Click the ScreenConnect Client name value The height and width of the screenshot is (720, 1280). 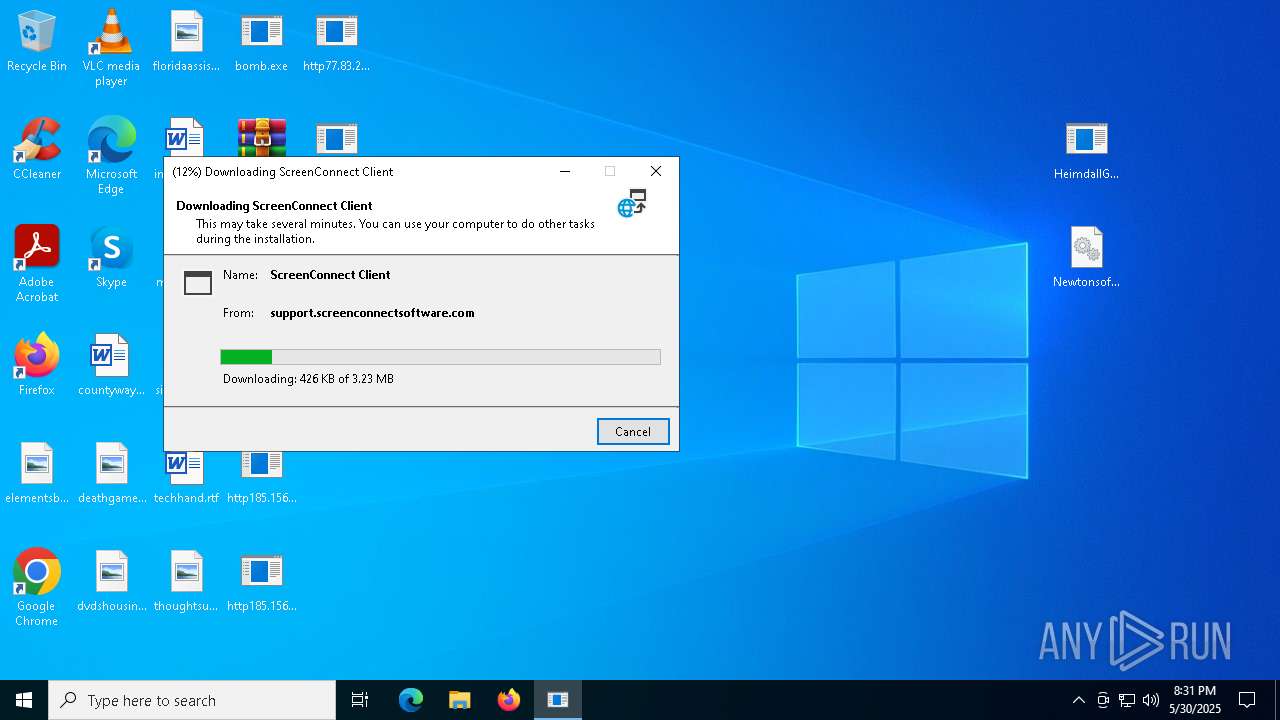[330, 275]
